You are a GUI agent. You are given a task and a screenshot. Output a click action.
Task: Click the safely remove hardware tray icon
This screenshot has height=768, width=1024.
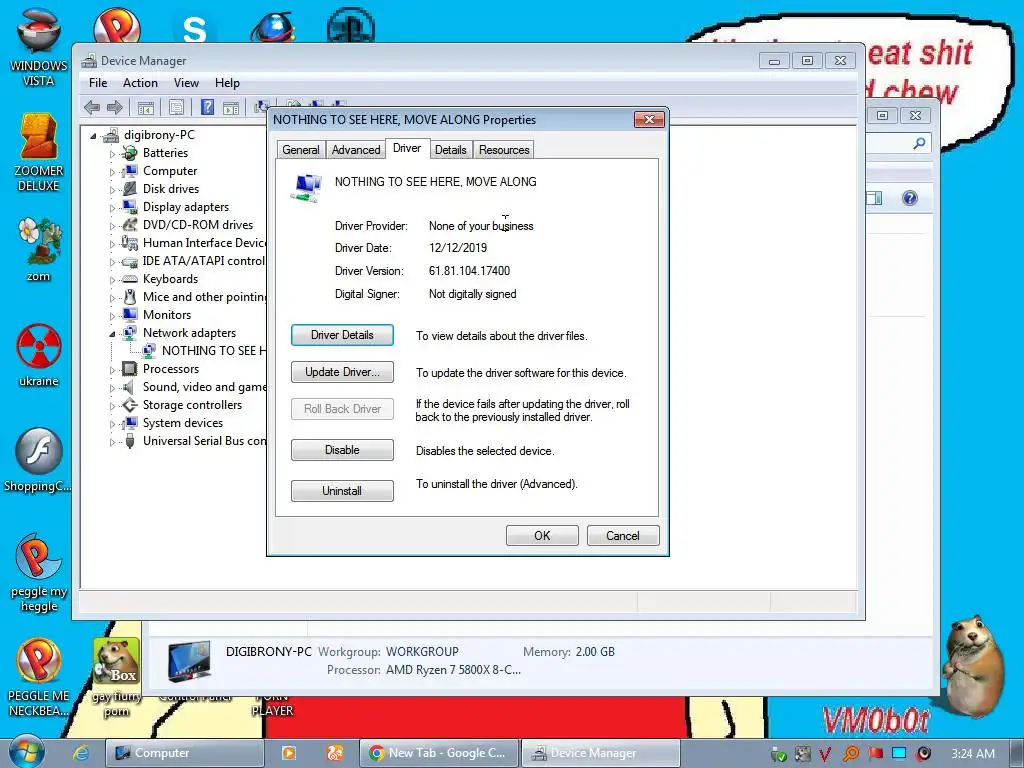778,754
